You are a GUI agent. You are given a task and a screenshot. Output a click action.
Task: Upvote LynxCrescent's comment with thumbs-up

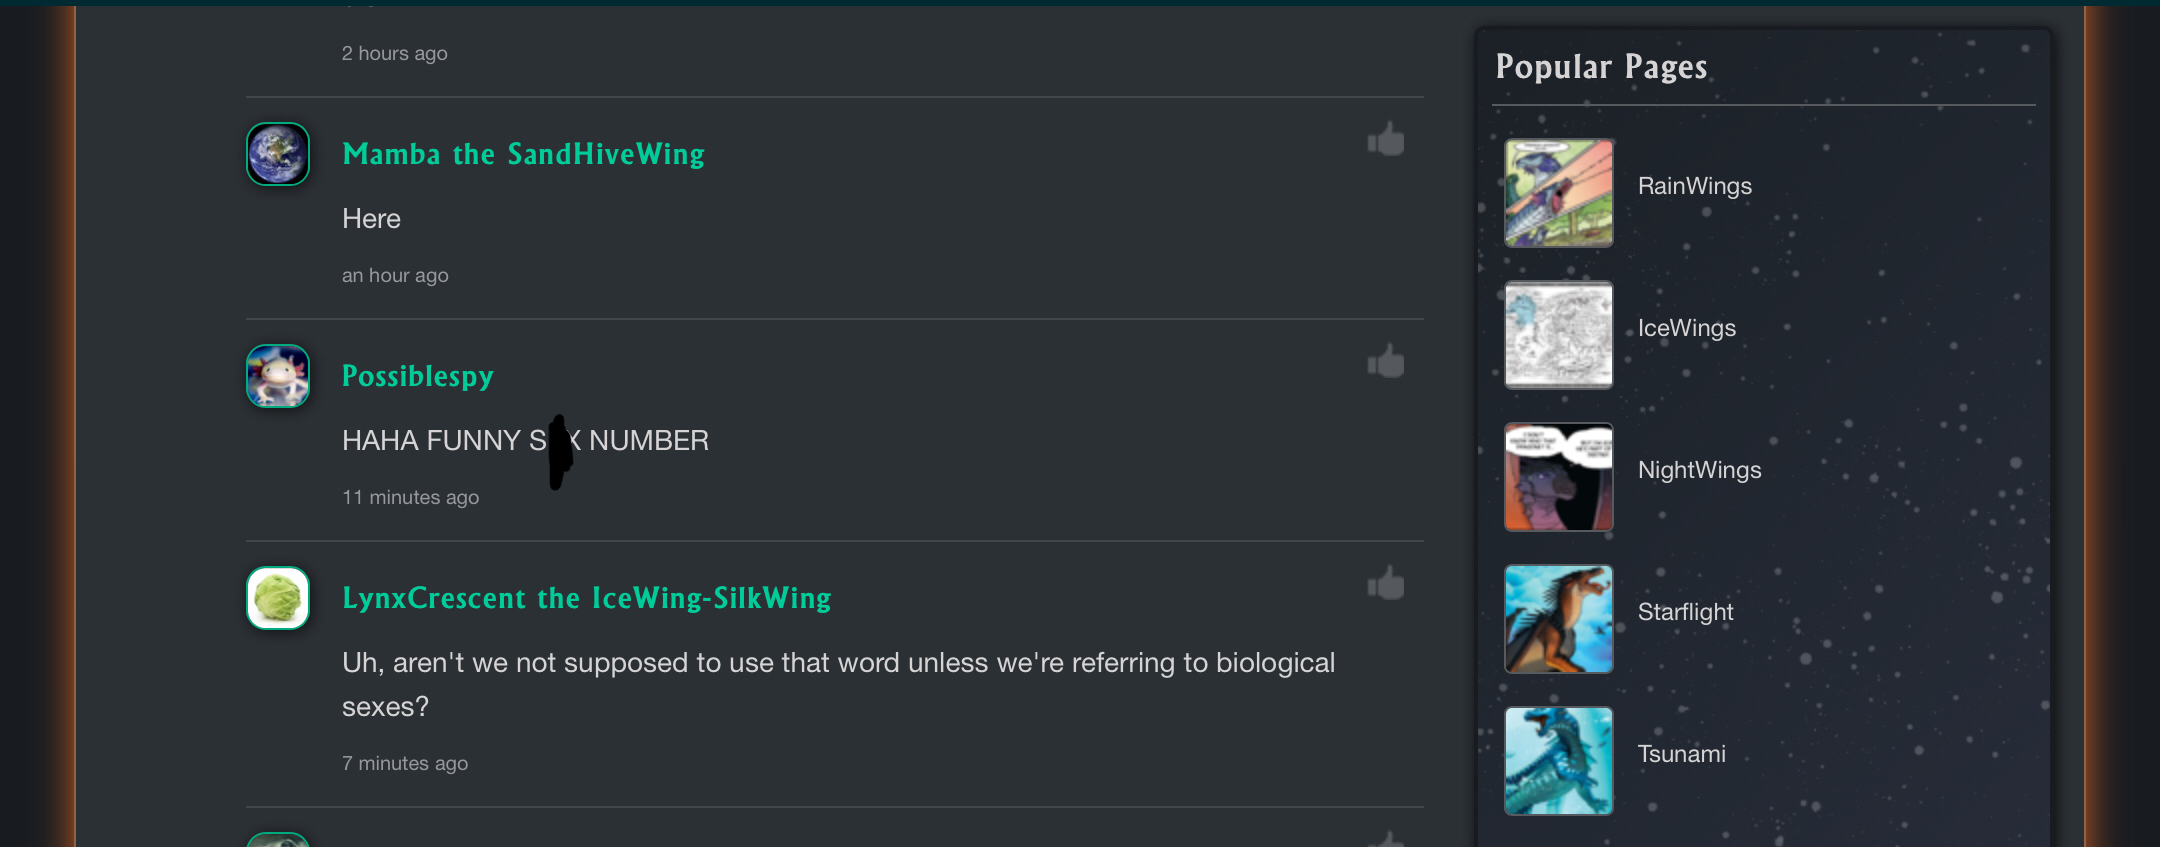click(x=1386, y=584)
